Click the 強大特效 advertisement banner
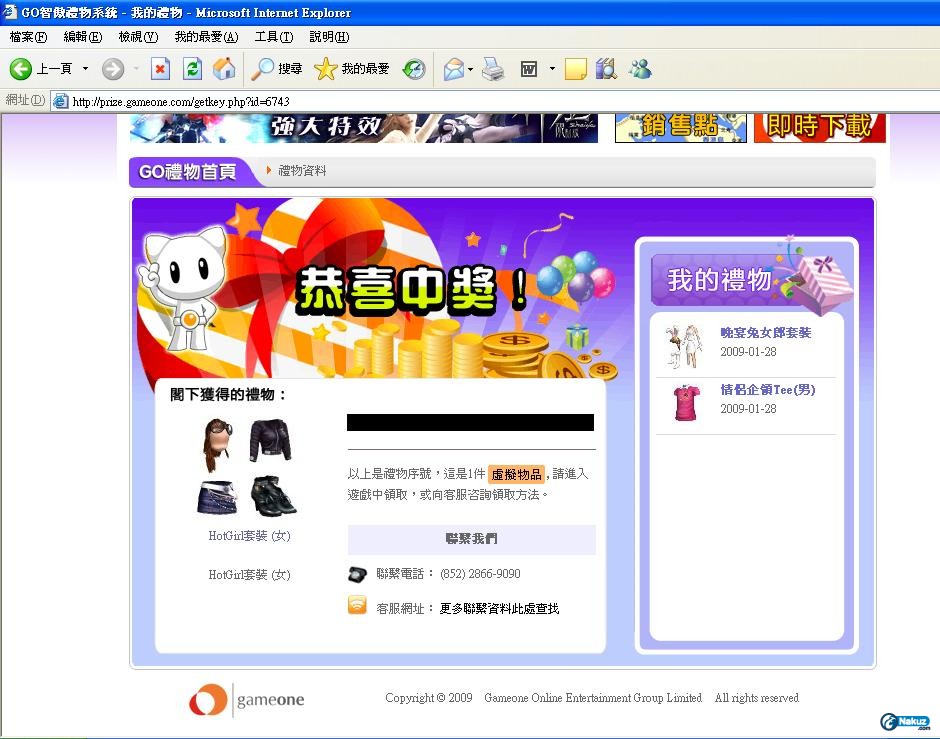Viewport: 940px width, 739px height. coord(364,128)
